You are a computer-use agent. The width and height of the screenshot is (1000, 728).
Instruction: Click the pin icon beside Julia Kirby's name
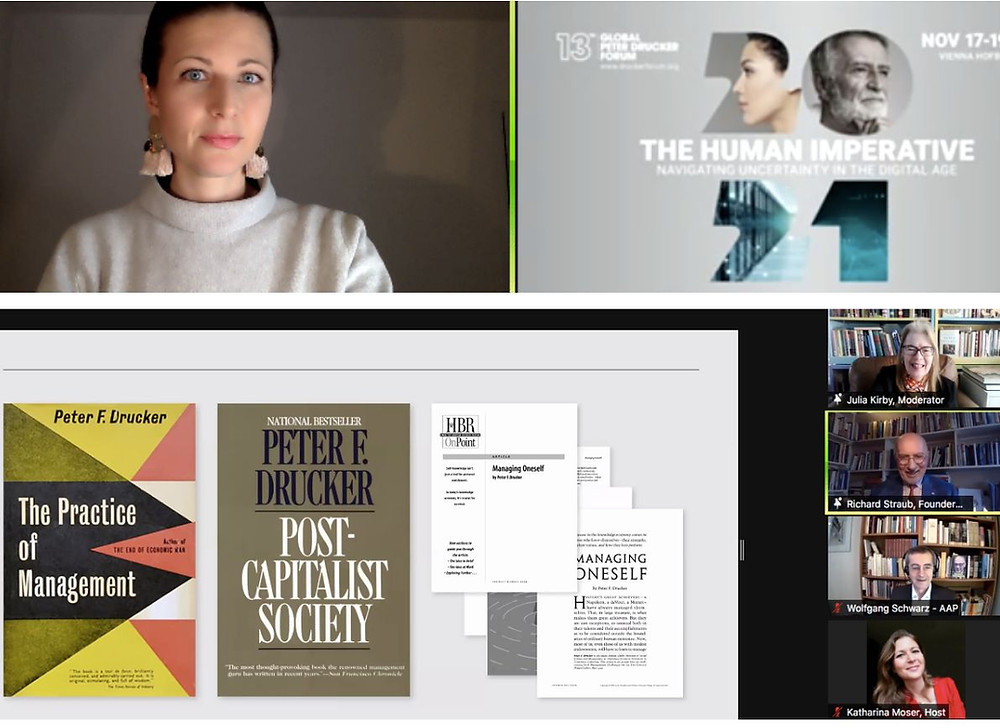coord(838,400)
